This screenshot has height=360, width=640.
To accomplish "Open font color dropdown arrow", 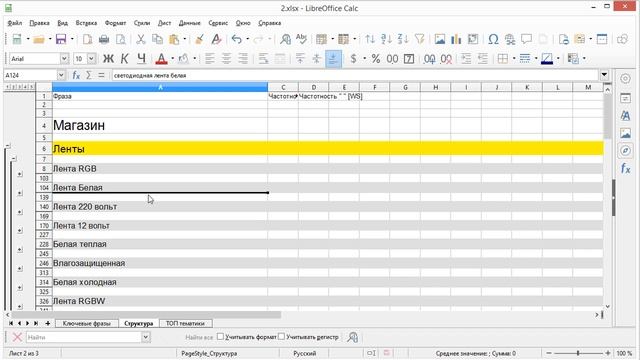I will [172, 59].
